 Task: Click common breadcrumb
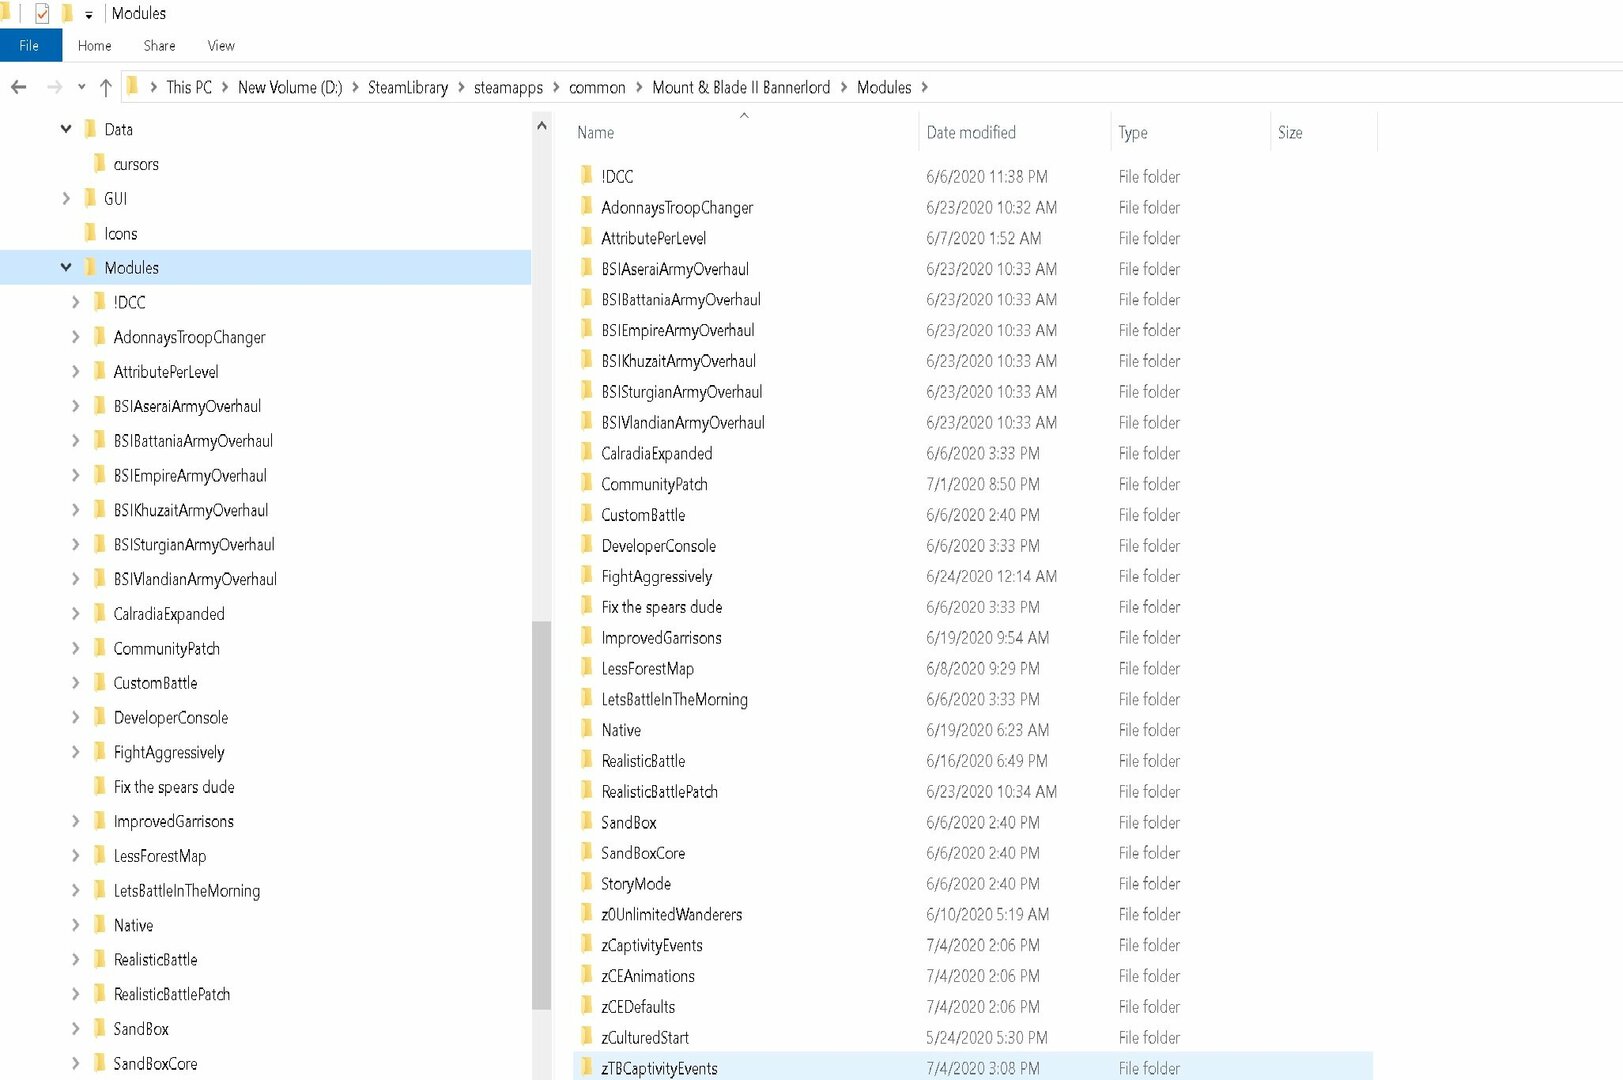[597, 87]
